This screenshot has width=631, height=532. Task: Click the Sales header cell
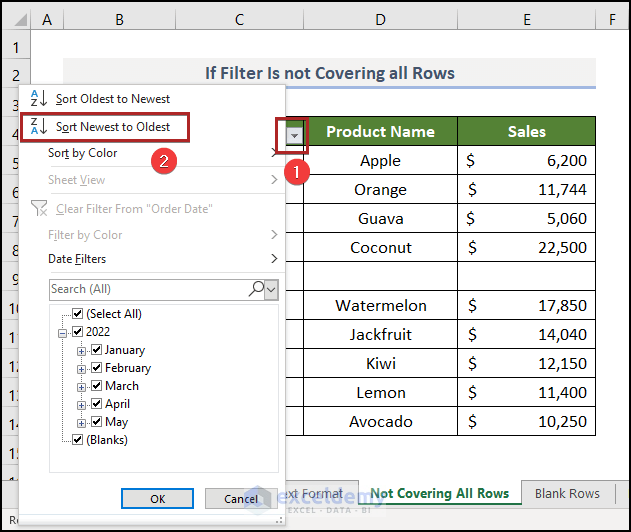pyautogui.click(x=526, y=131)
